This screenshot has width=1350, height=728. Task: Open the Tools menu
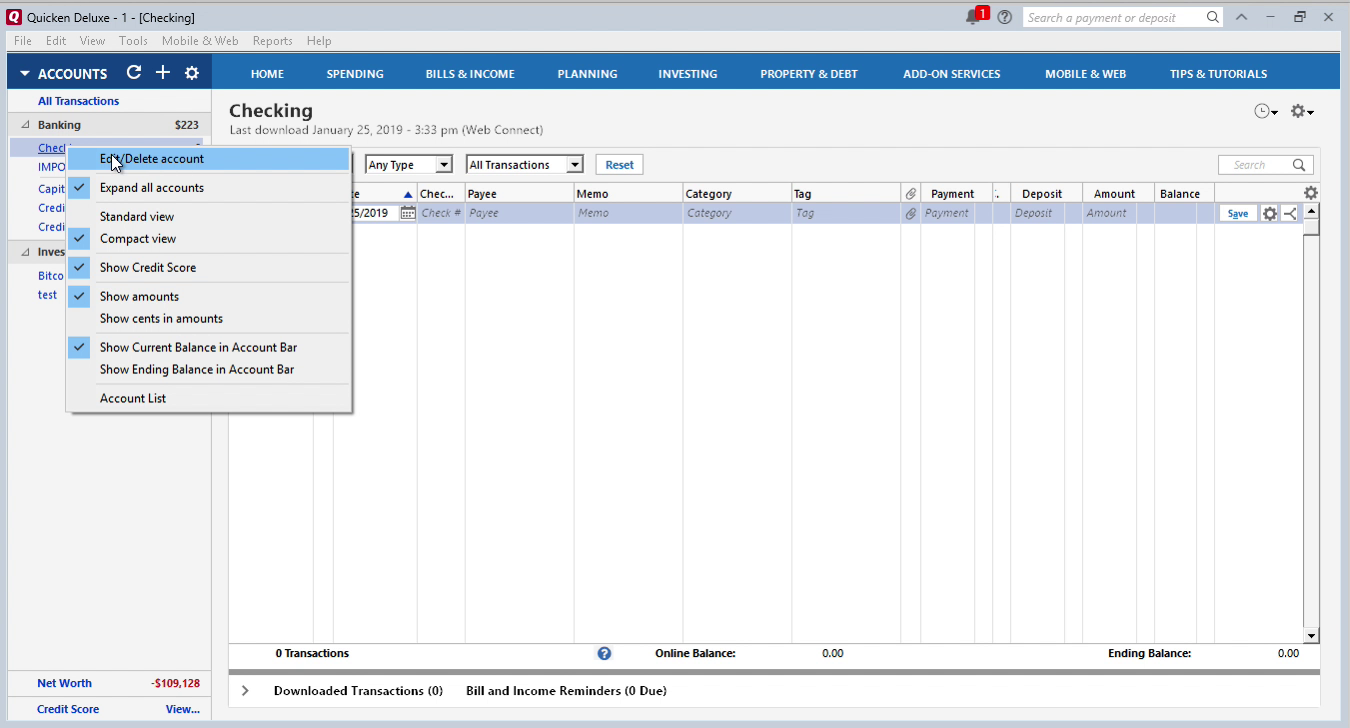click(133, 41)
